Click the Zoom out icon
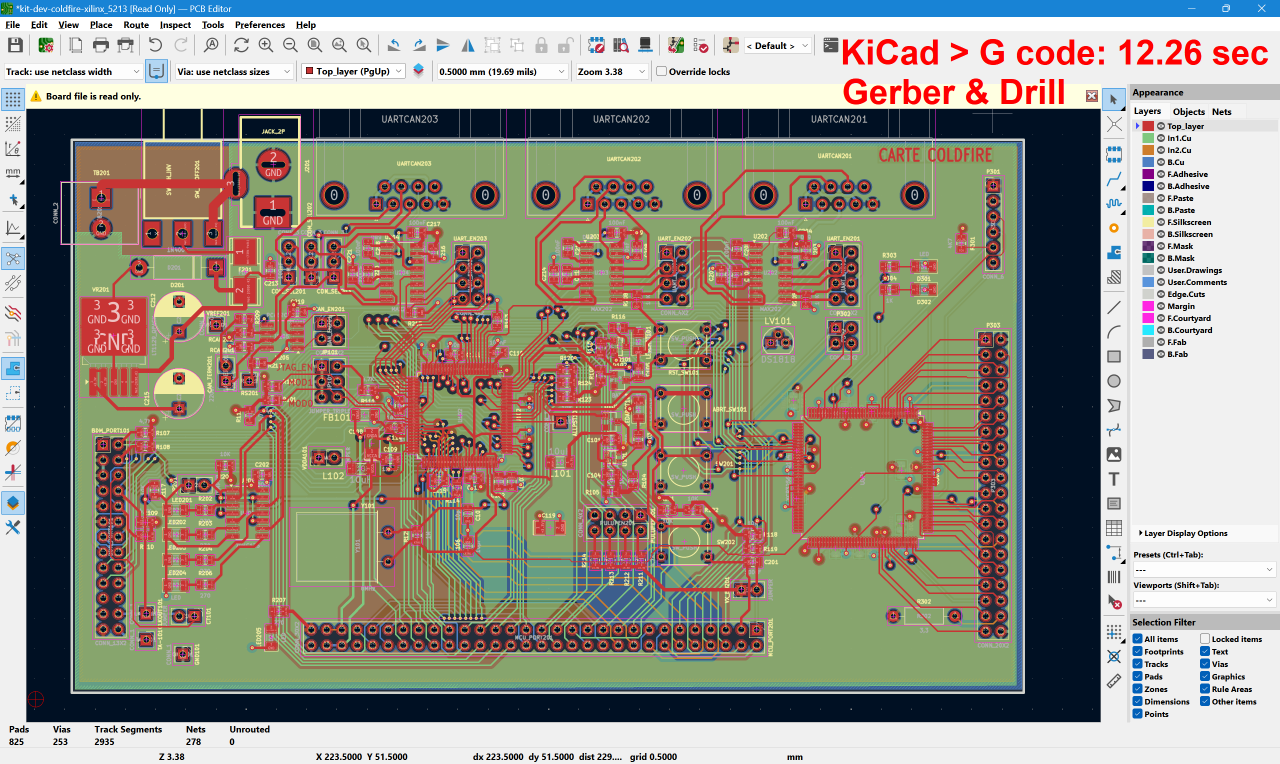The height and width of the screenshot is (764, 1280). click(x=290, y=45)
